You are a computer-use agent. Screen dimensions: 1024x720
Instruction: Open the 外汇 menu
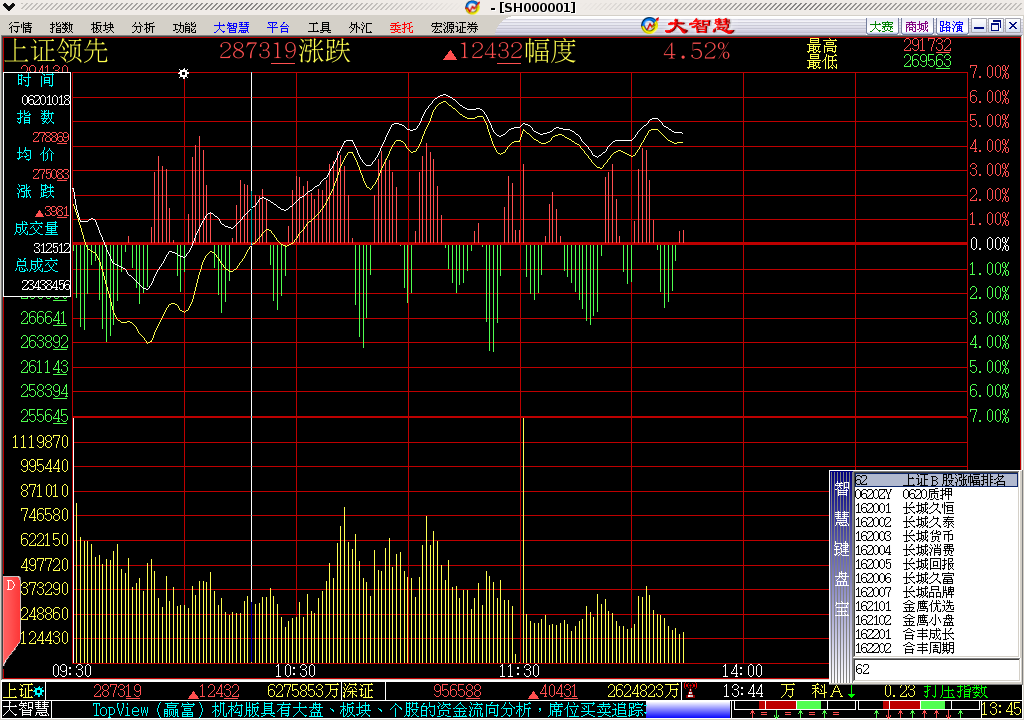click(360, 27)
